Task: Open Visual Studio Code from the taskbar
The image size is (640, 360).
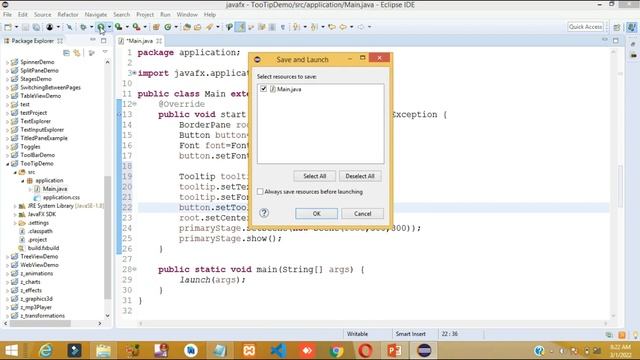Action: (279, 350)
